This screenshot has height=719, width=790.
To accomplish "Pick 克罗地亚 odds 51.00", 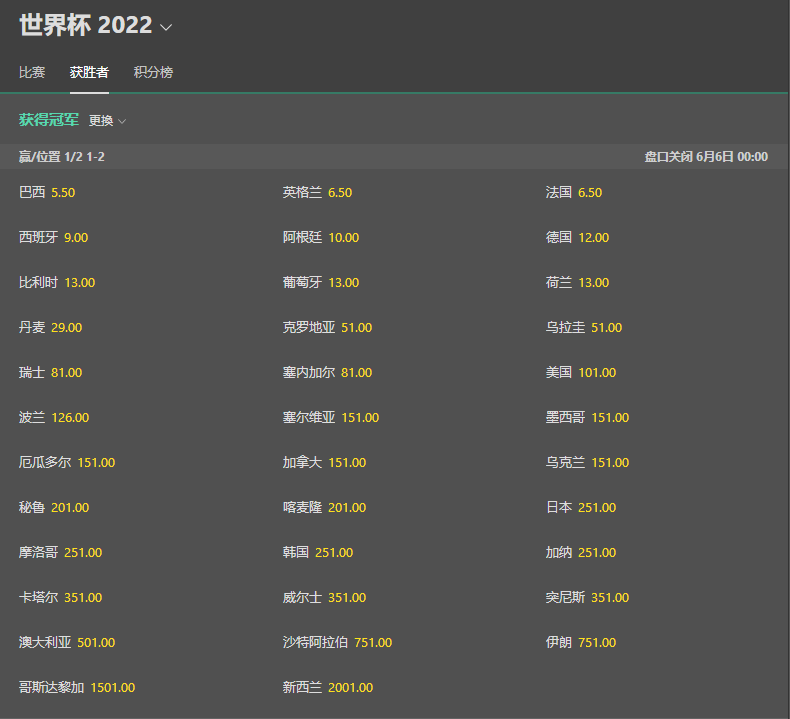I will (327, 328).
